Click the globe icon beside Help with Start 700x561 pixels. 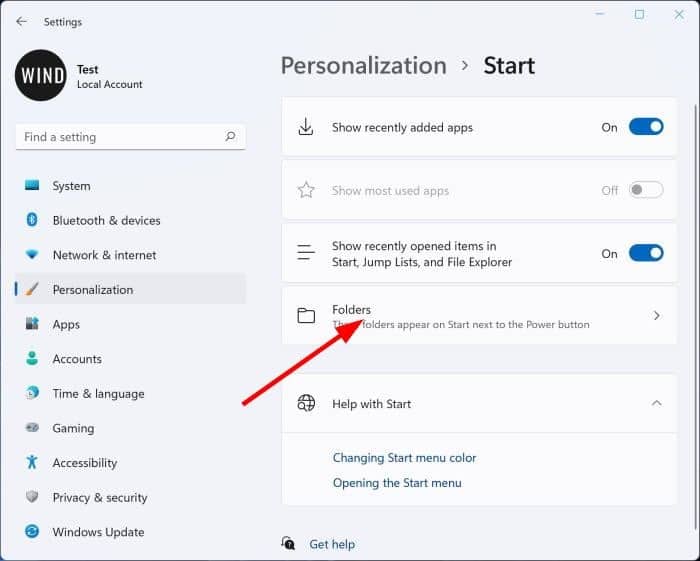point(306,403)
